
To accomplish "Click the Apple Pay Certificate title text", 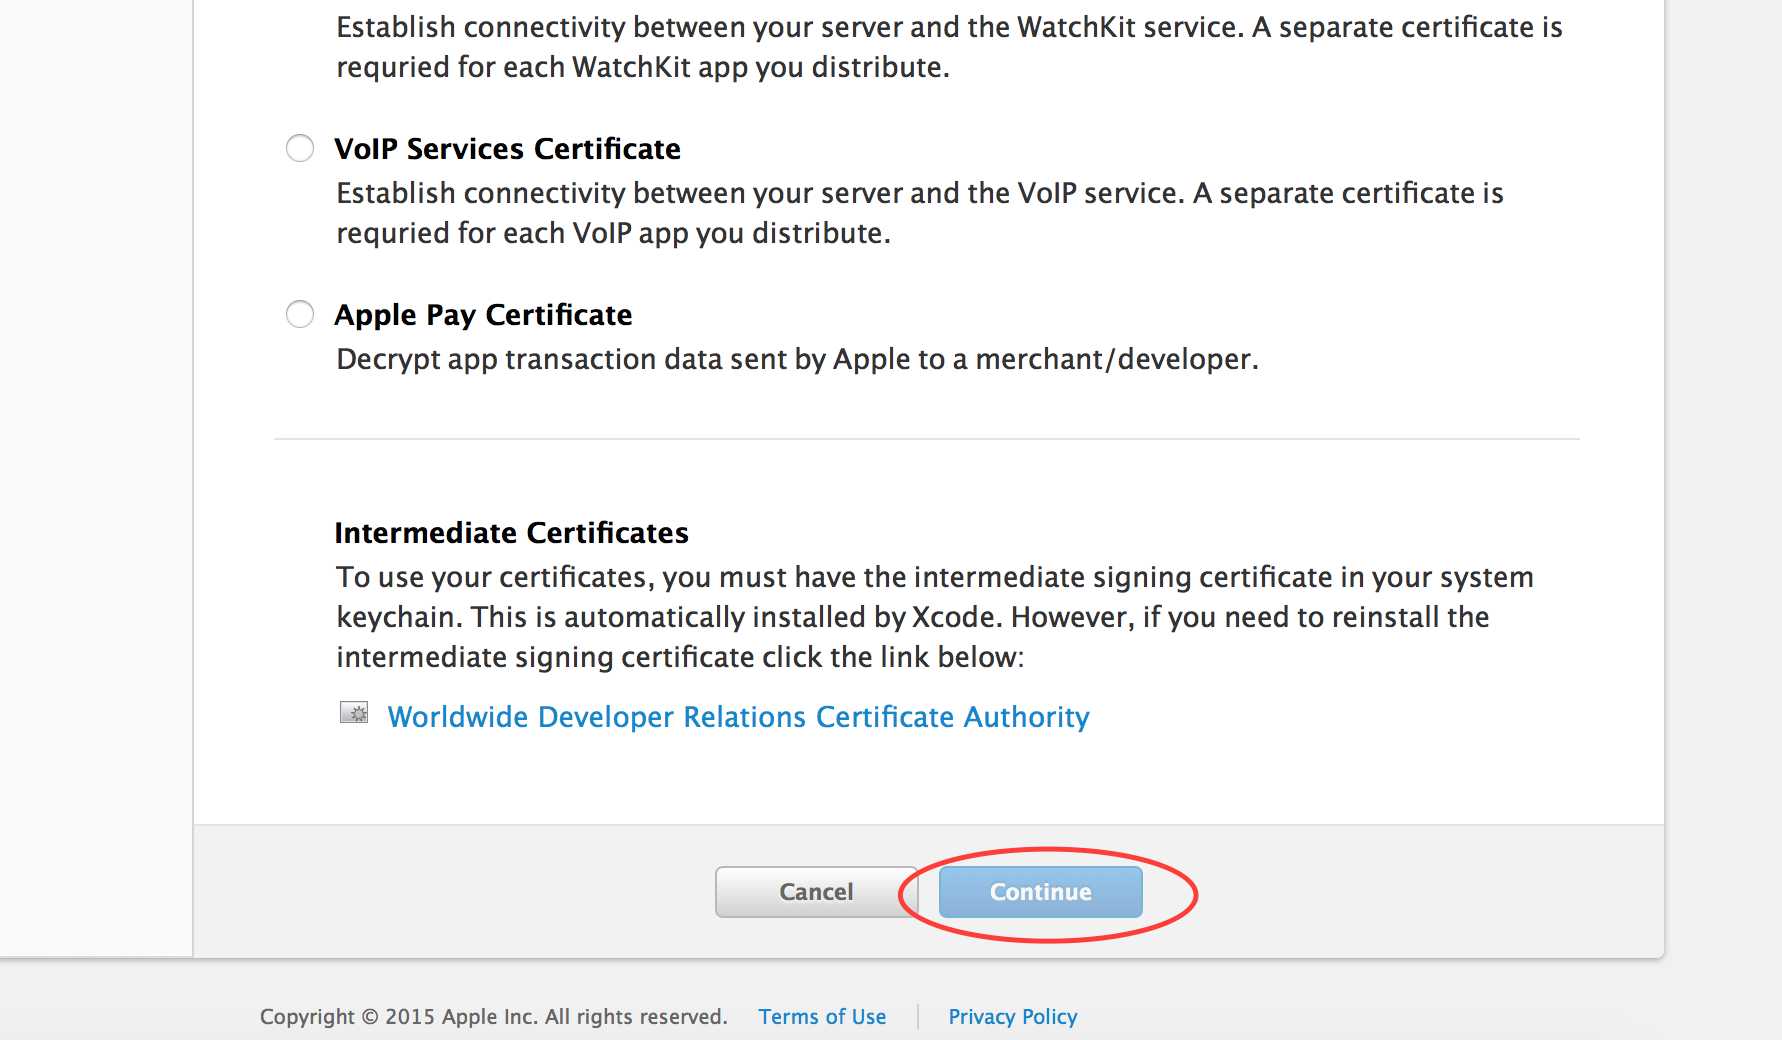I will click(483, 315).
